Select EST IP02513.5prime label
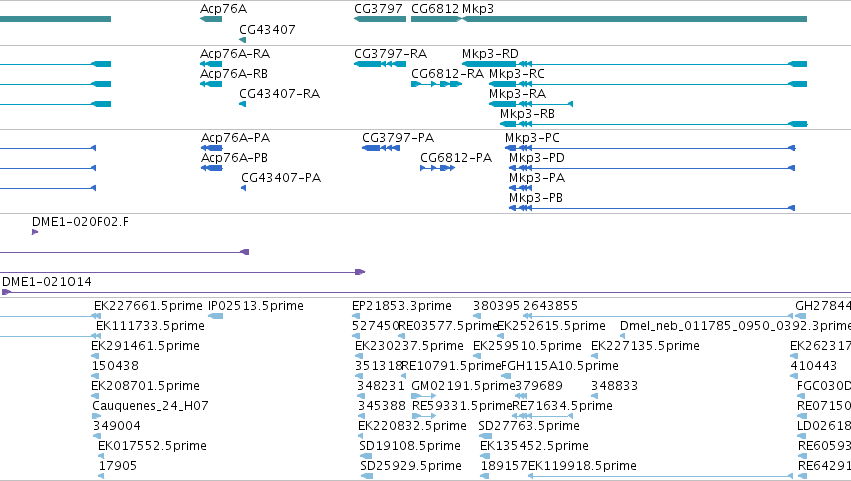Viewport: 851px width, 481px height. (x=256, y=306)
